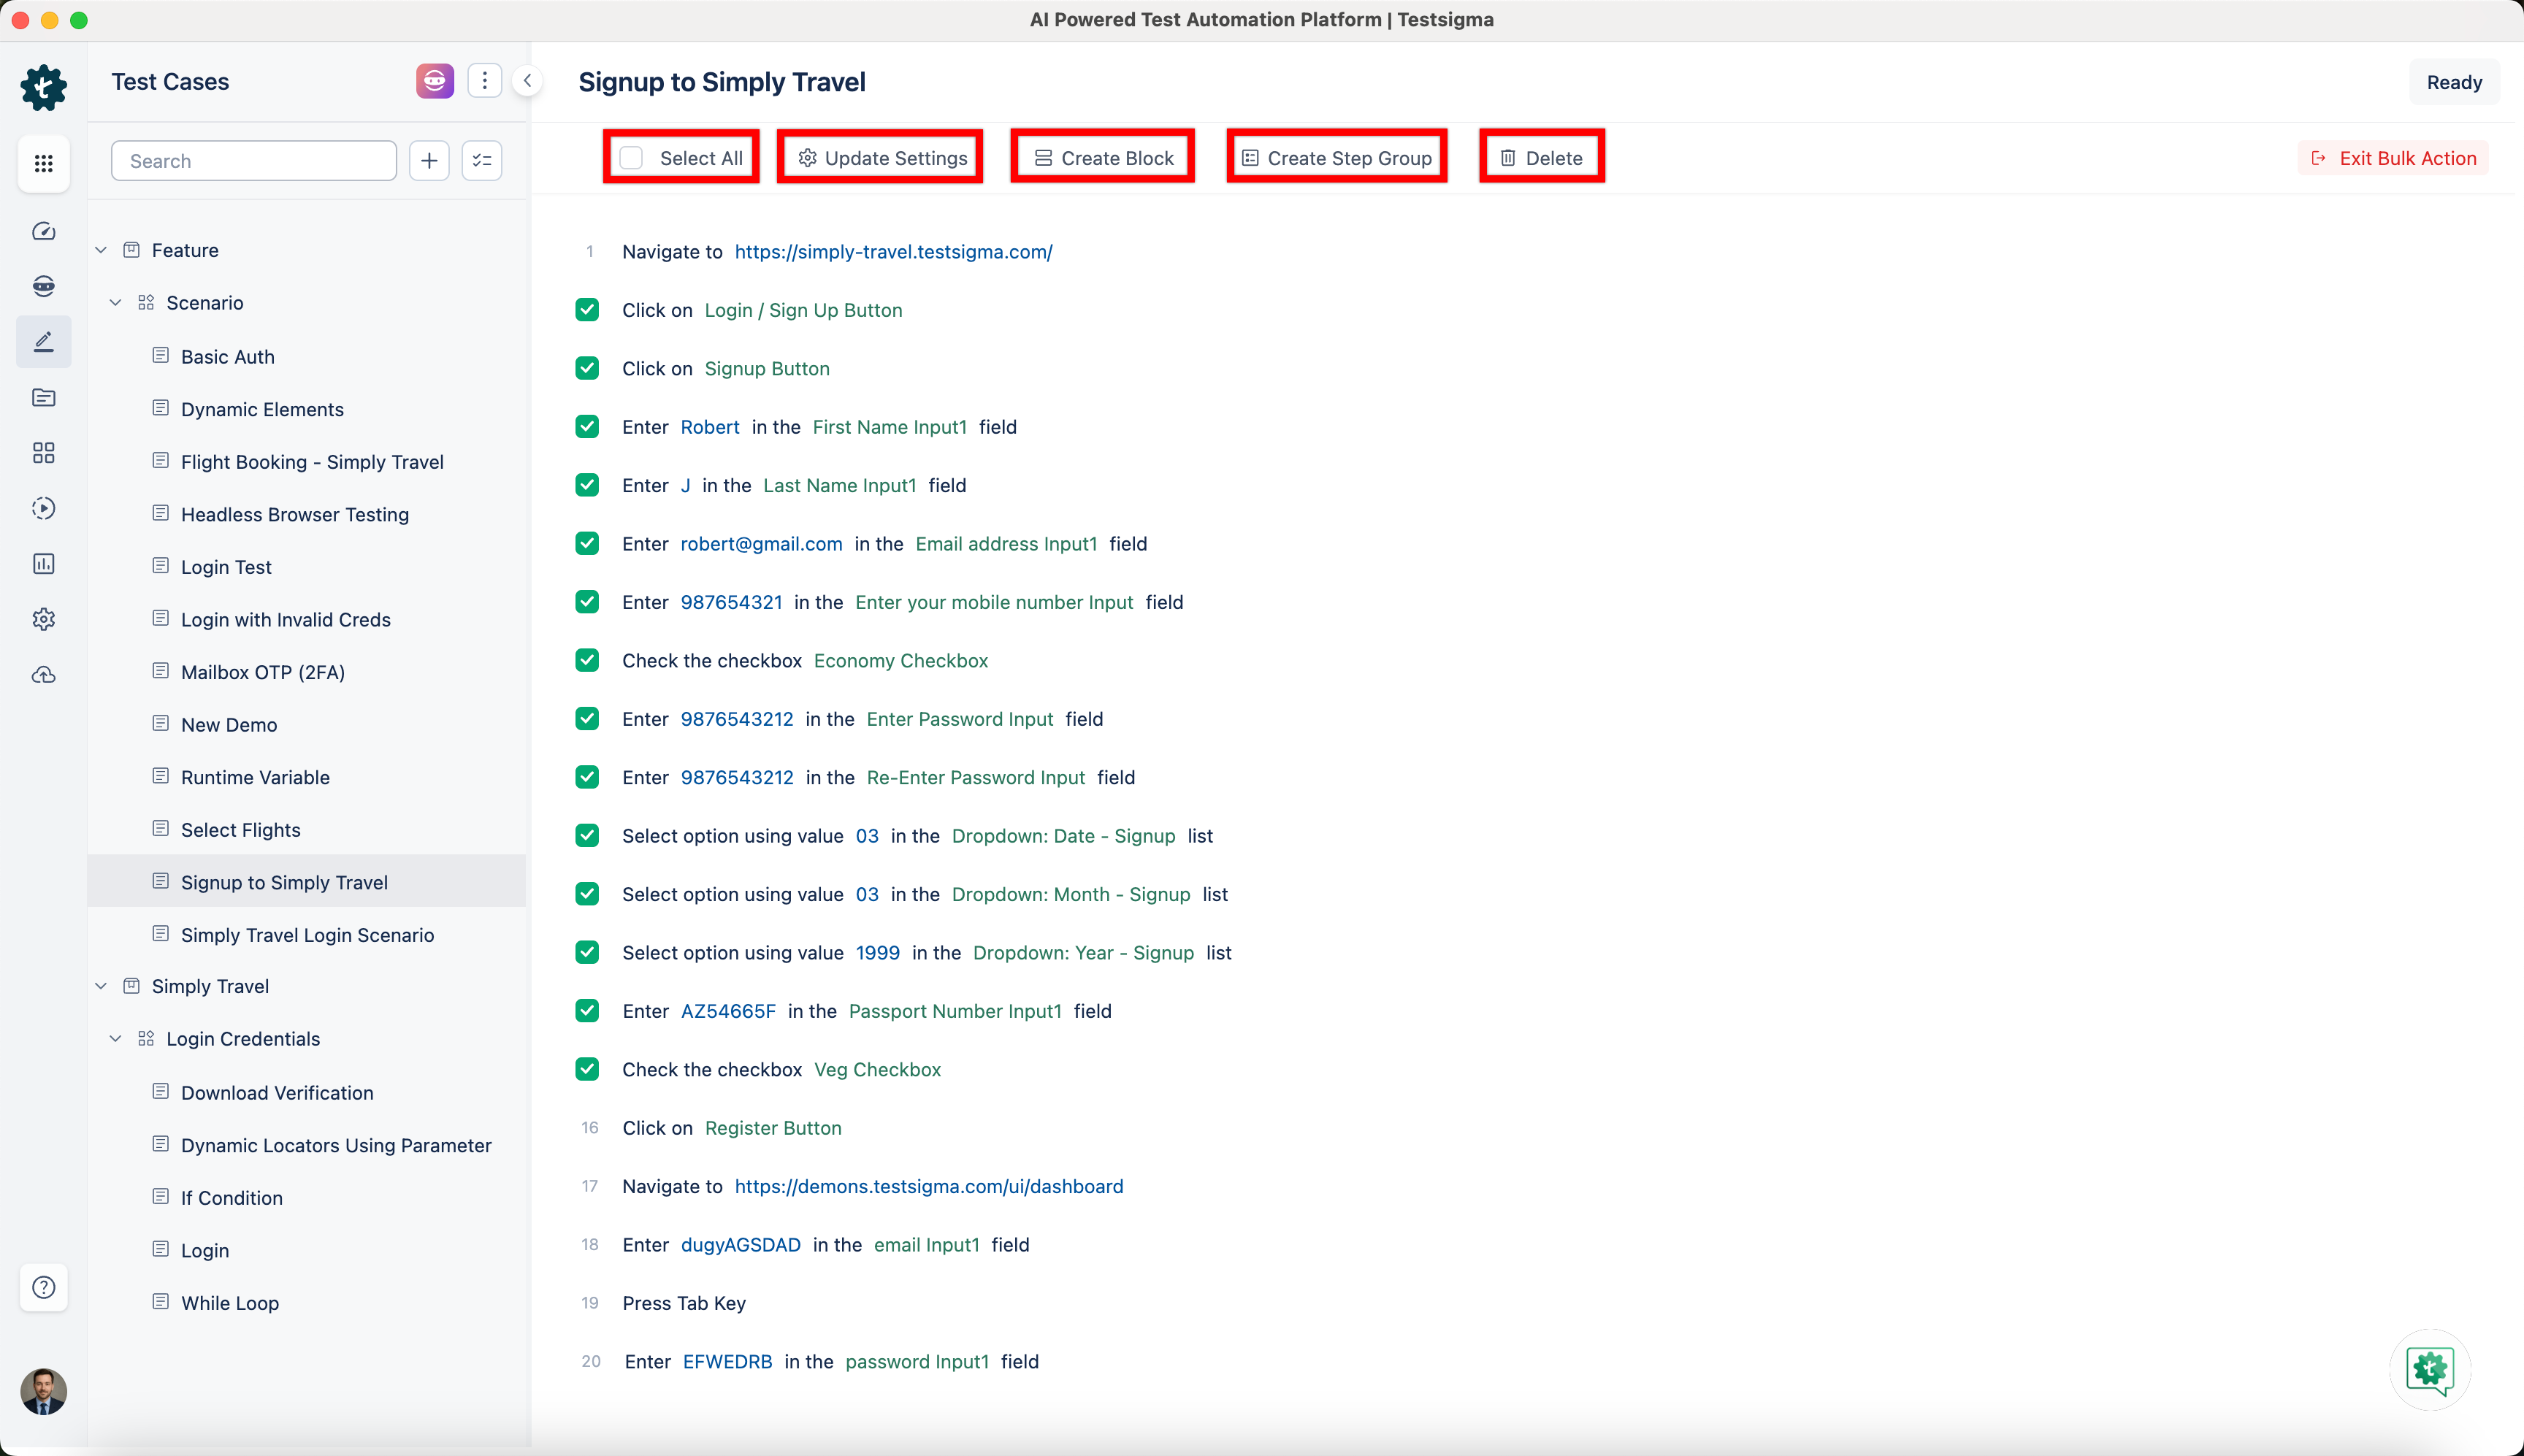
Task: Click the plus icon to add test case
Action: tap(429, 161)
